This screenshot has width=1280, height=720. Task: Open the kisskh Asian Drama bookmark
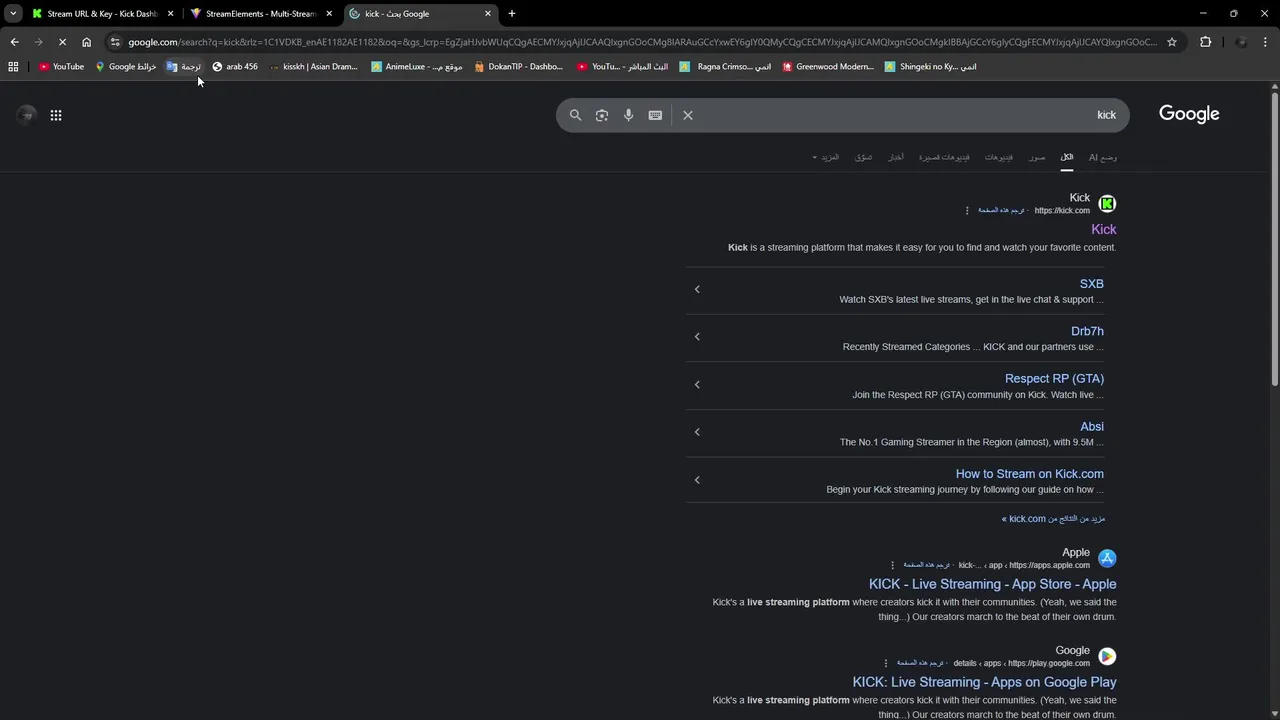coord(314,67)
